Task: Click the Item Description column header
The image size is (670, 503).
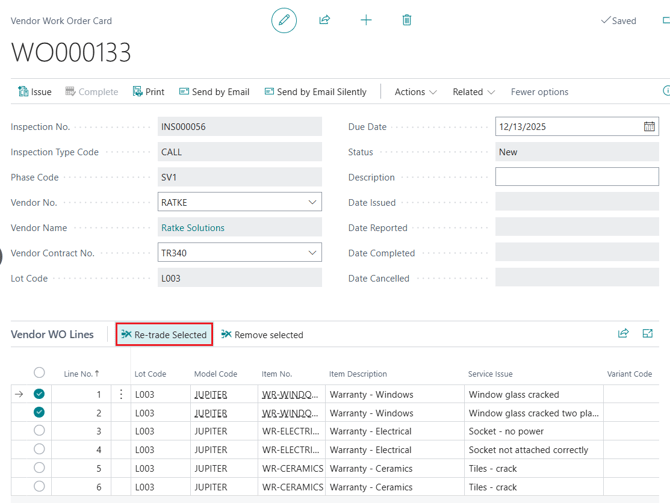Action: [x=358, y=374]
